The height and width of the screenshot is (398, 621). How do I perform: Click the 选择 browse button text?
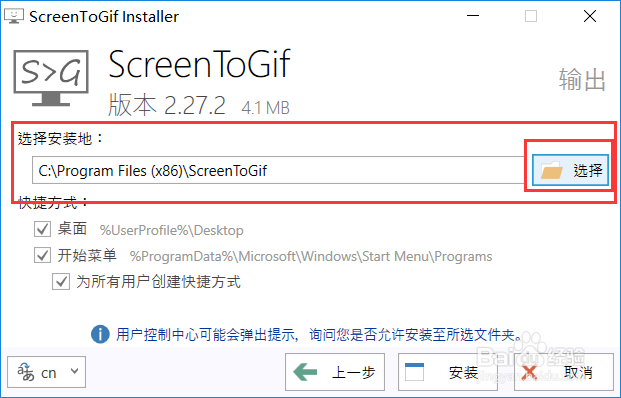click(x=588, y=170)
